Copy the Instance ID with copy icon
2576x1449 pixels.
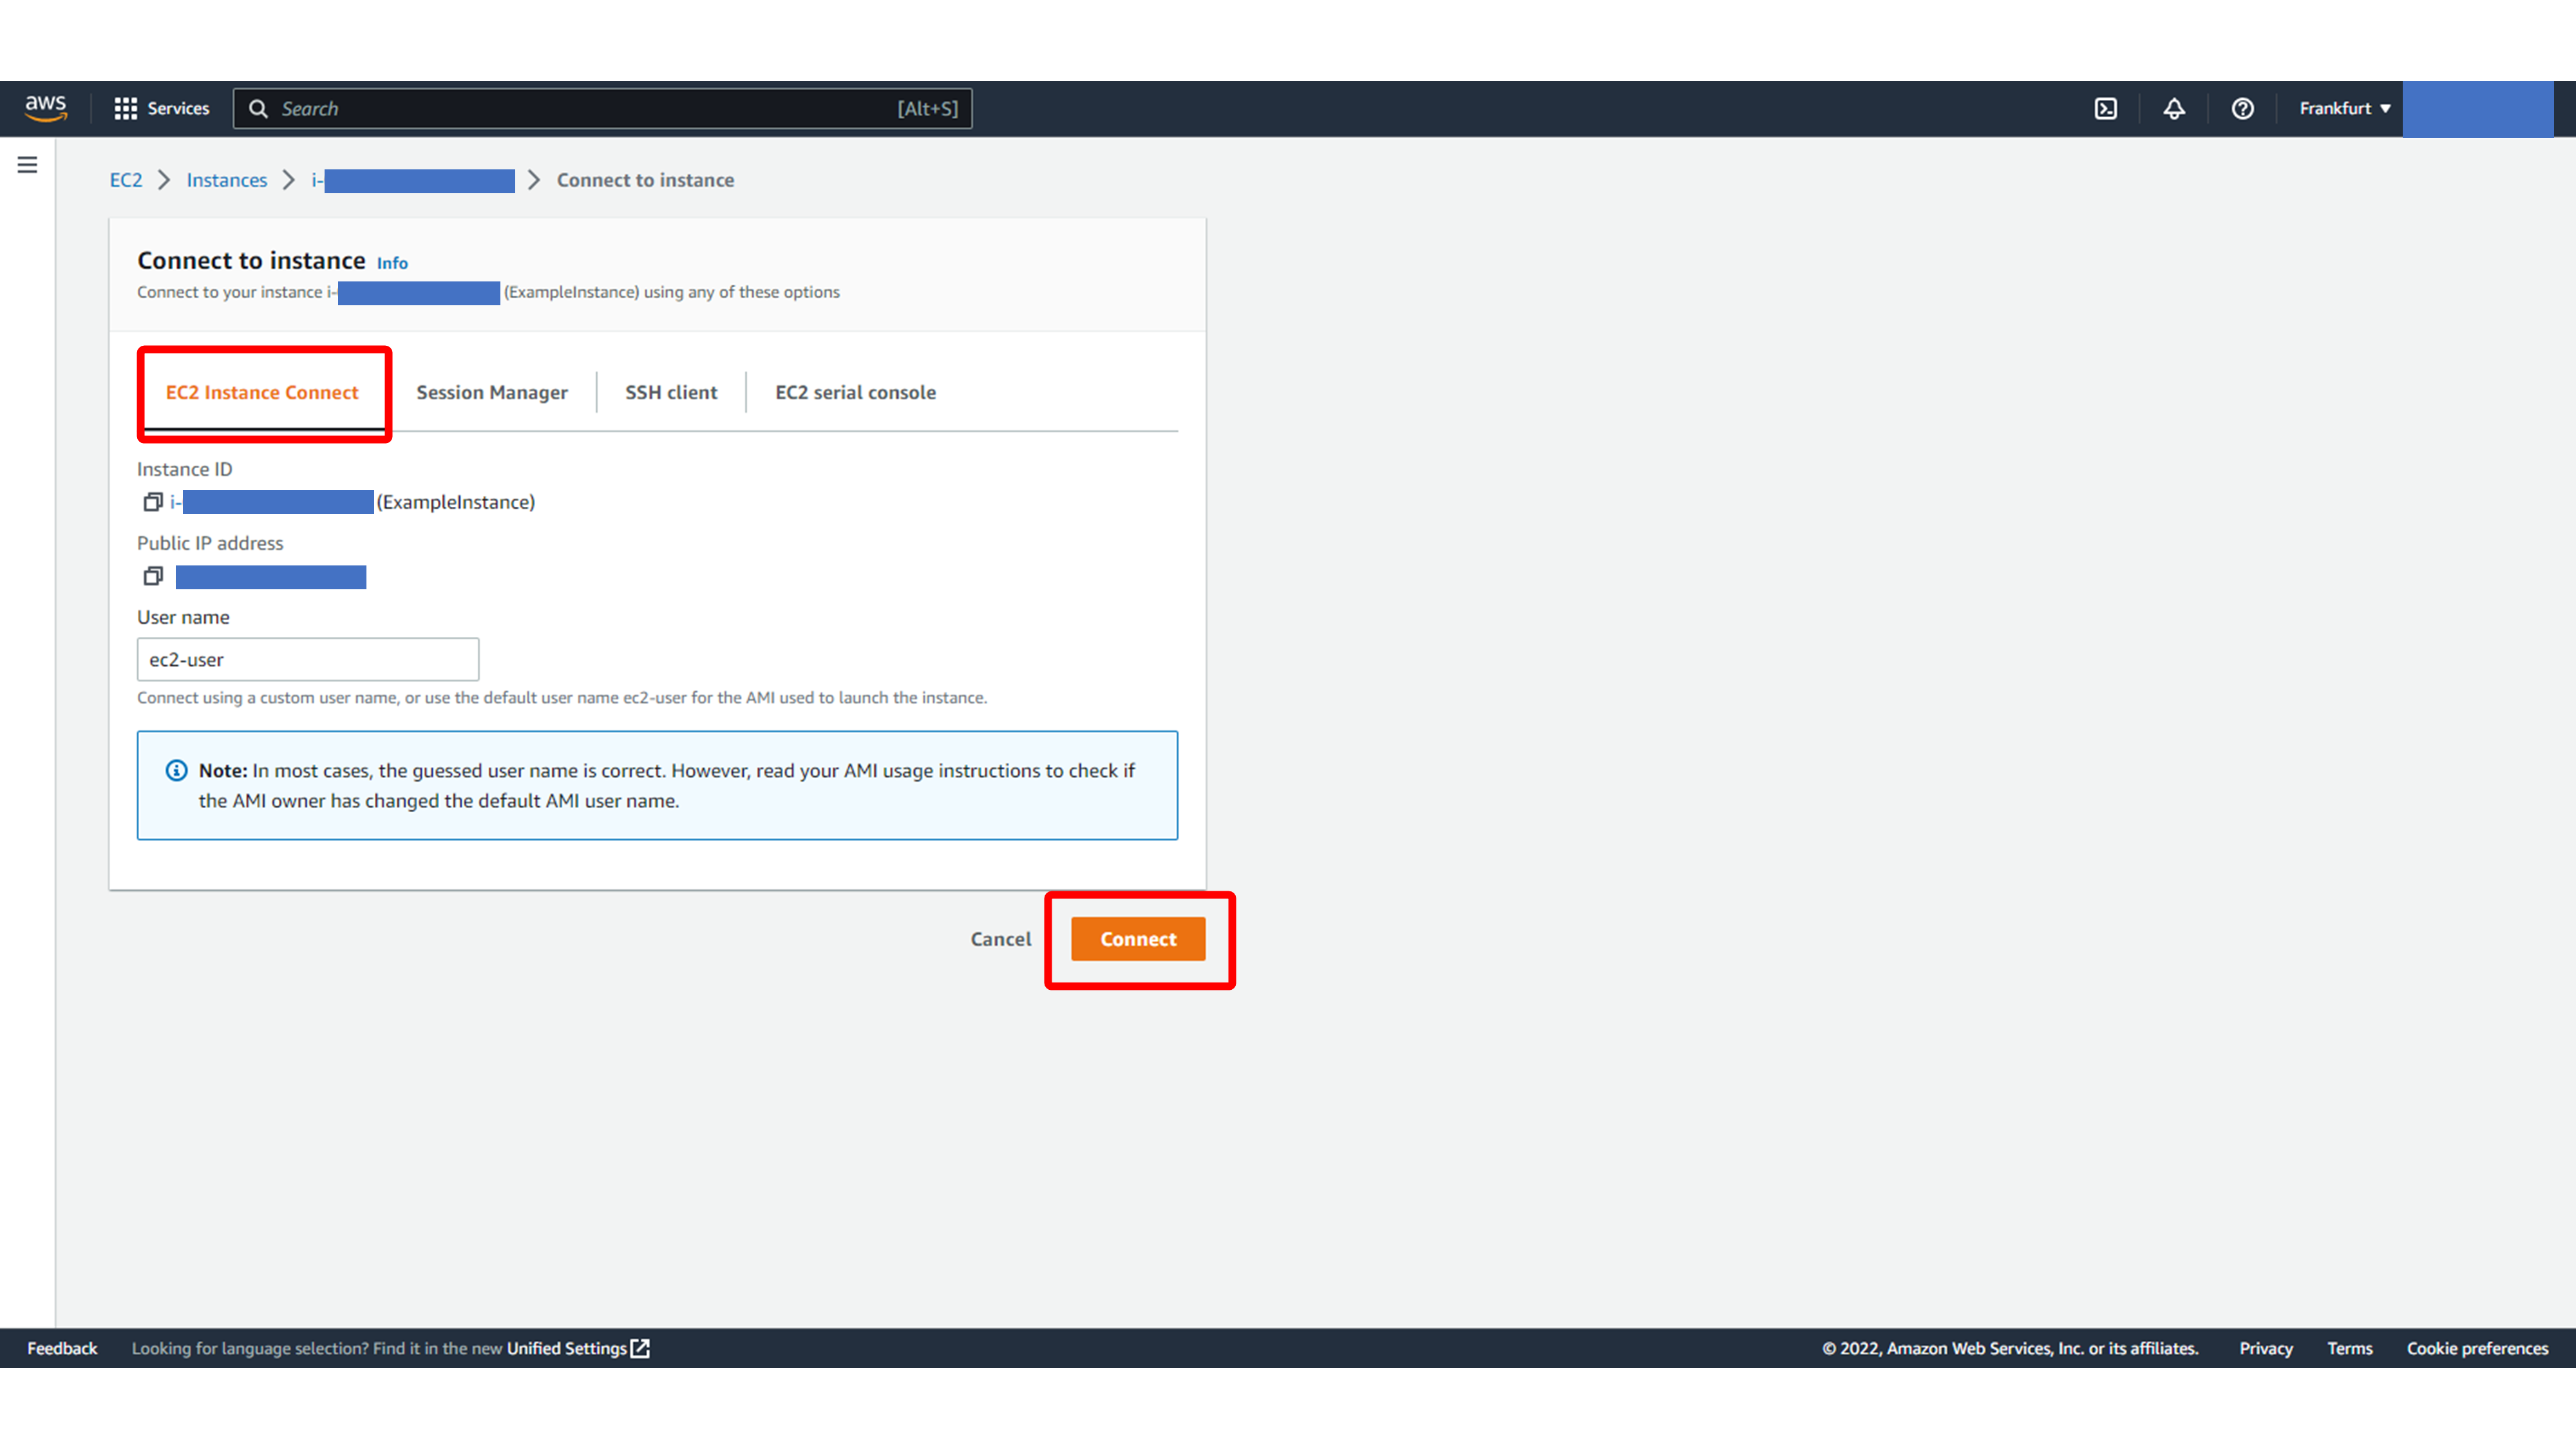click(153, 502)
